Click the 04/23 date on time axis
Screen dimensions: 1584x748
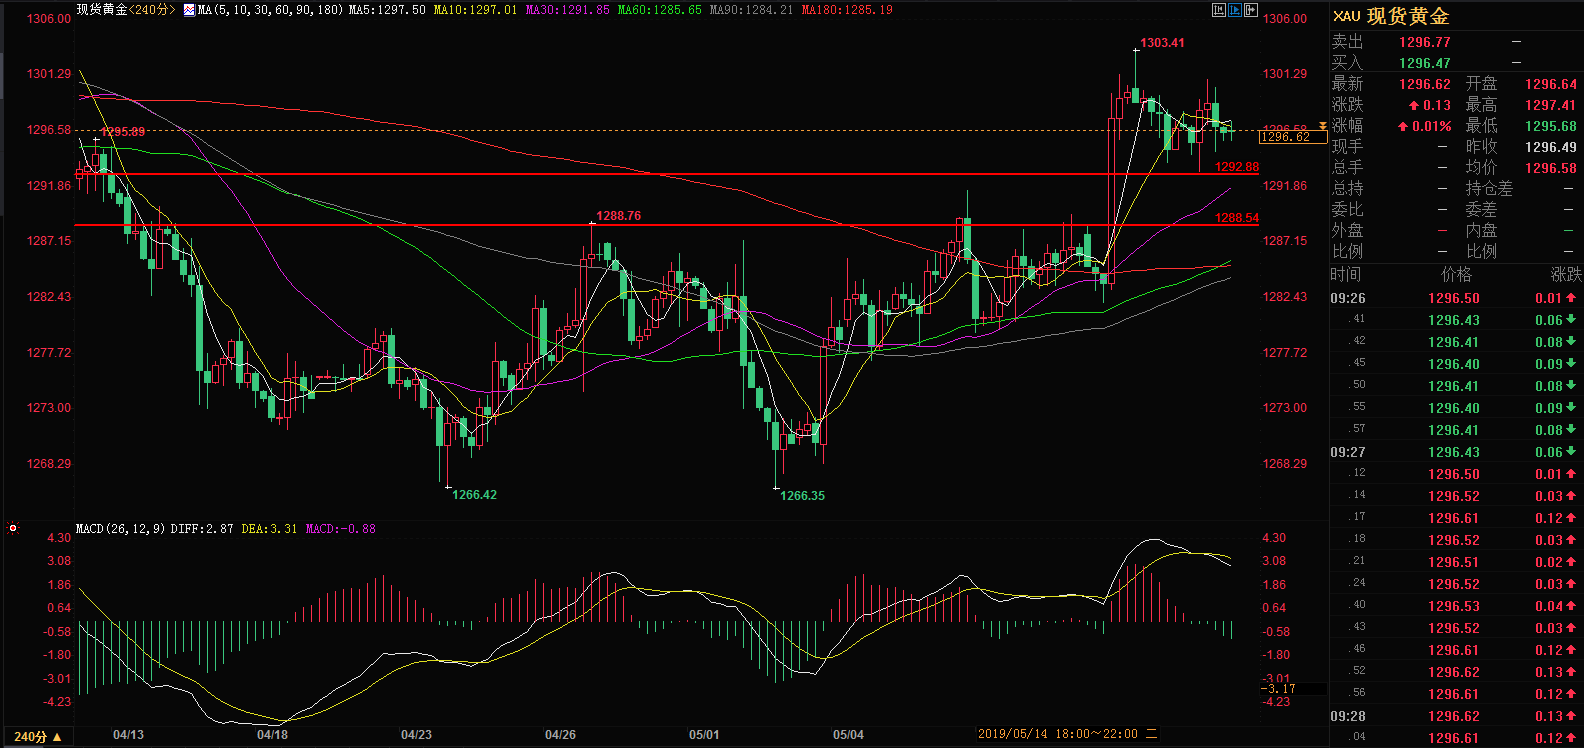pyautogui.click(x=416, y=735)
